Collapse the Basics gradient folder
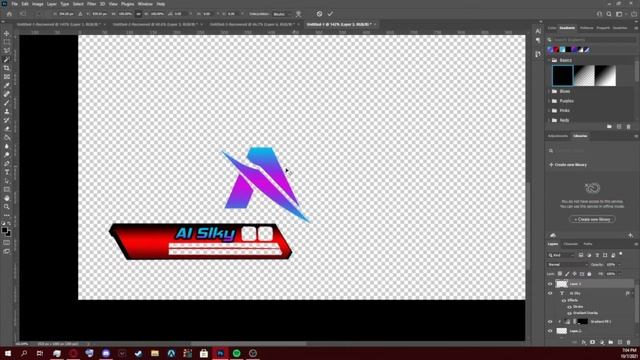Viewport: 640px width, 360px height. [x=549, y=60]
